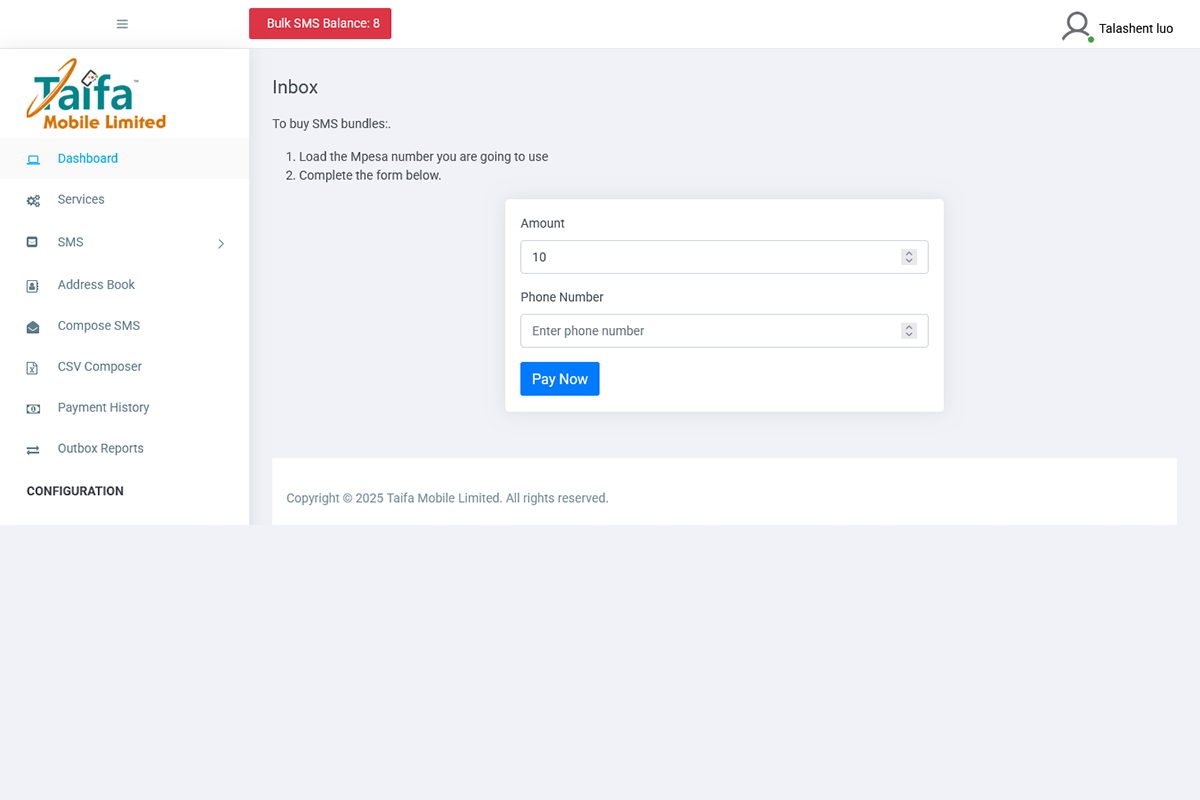
Task: Focus the Amount input field
Action: pyautogui.click(x=710, y=257)
